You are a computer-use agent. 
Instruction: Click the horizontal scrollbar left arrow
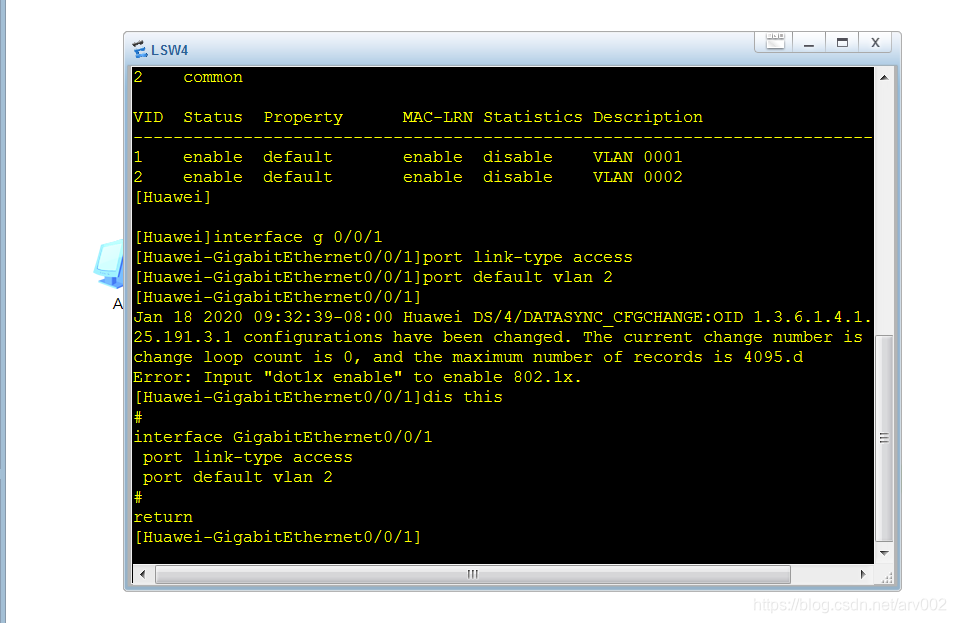click(143, 574)
